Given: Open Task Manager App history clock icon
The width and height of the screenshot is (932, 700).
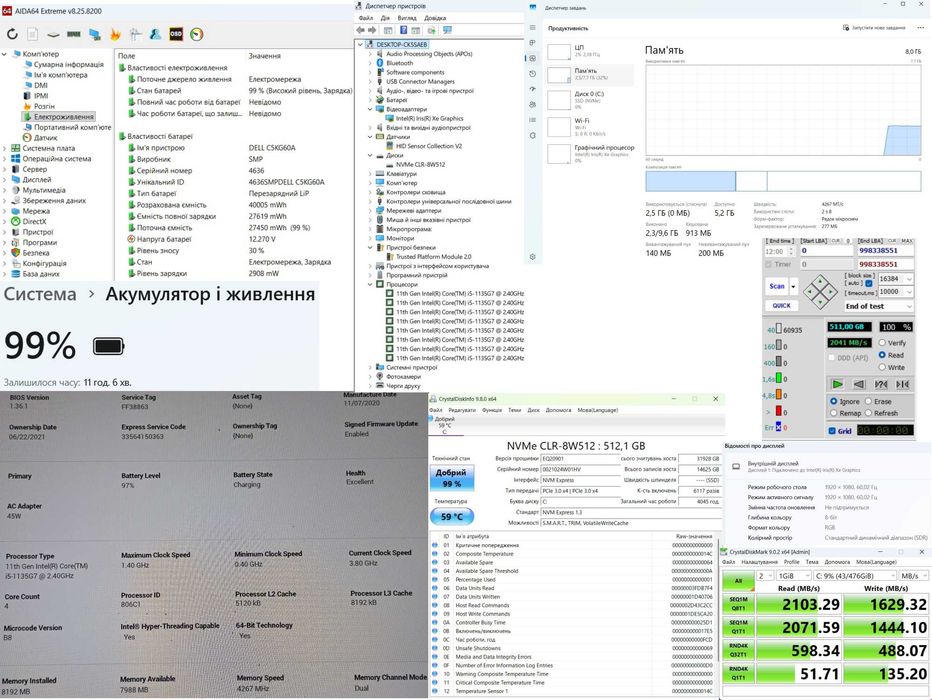Looking at the screenshot, I should click(533, 74).
